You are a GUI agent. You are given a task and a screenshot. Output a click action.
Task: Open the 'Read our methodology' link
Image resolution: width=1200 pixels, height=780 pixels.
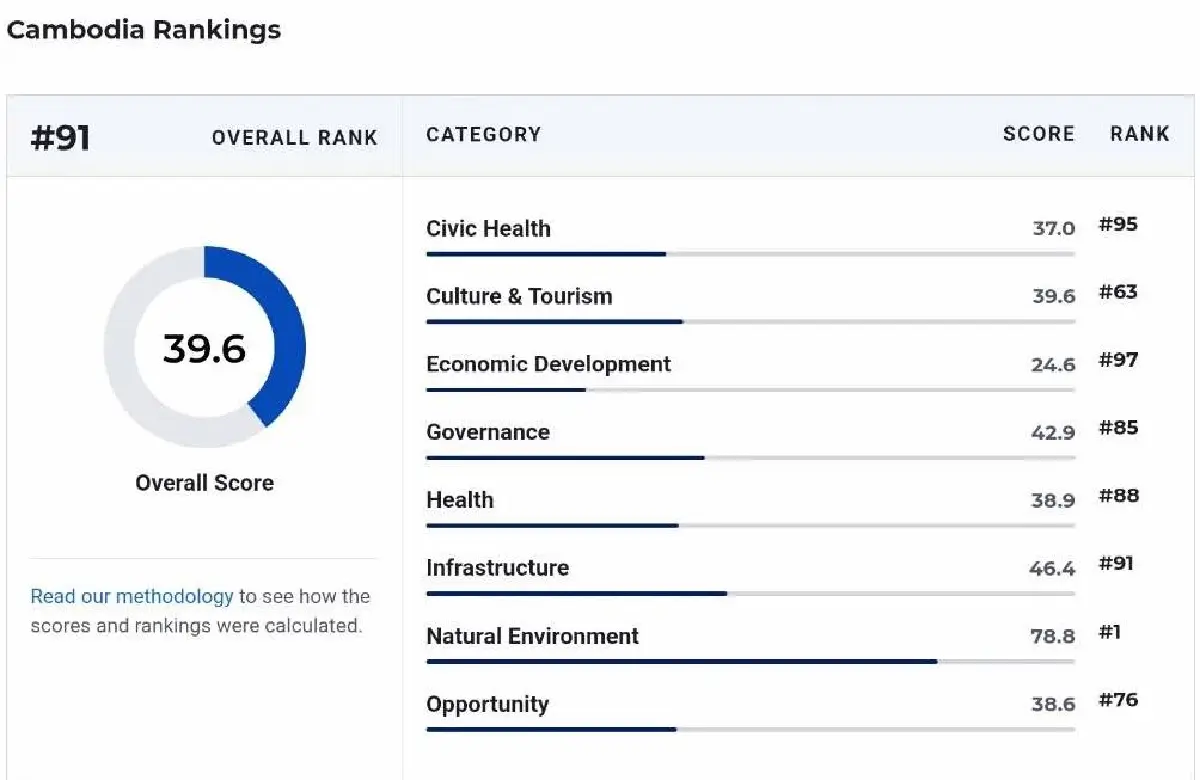pos(131,597)
